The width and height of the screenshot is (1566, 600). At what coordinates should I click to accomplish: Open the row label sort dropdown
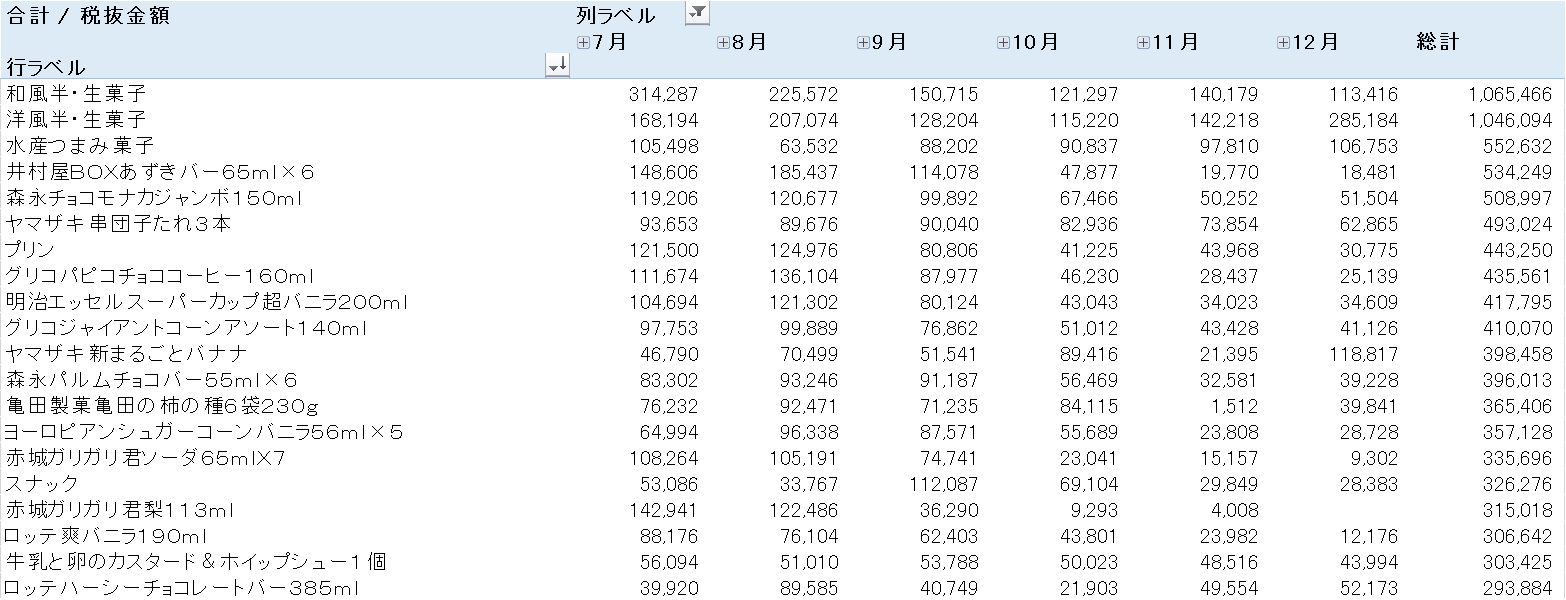557,65
